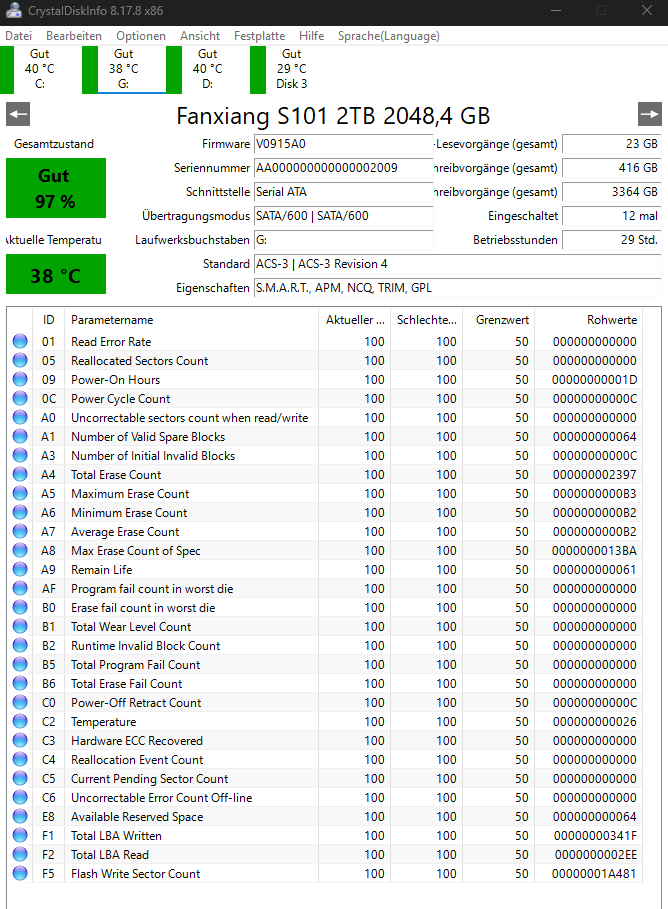Click the Aktueller column header

(x=354, y=320)
